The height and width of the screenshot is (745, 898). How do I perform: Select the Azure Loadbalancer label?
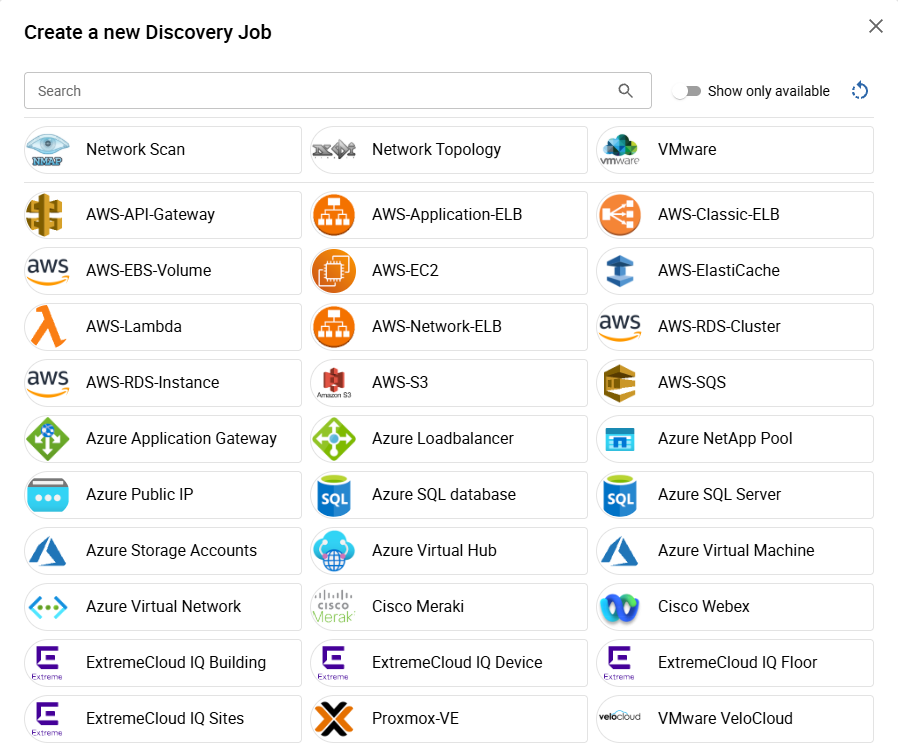[x=443, y=439]
